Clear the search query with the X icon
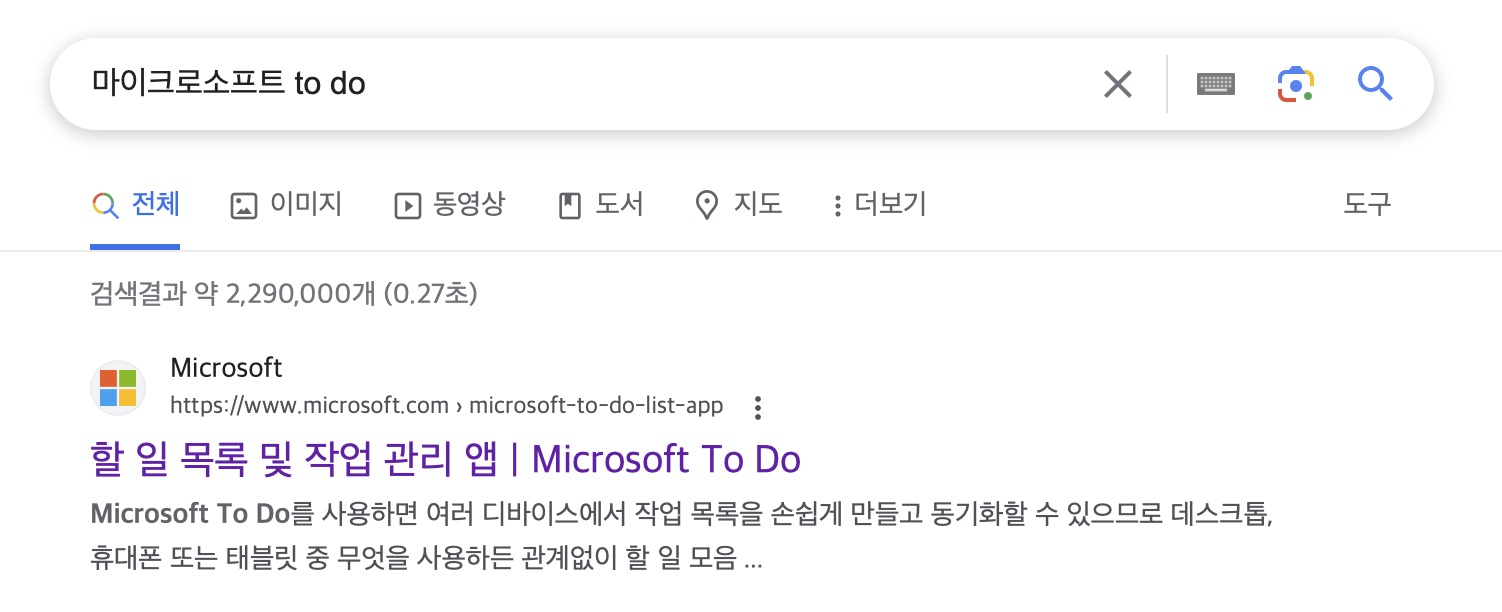This screenshot has width=1502, height=612. pos(1117,84)
